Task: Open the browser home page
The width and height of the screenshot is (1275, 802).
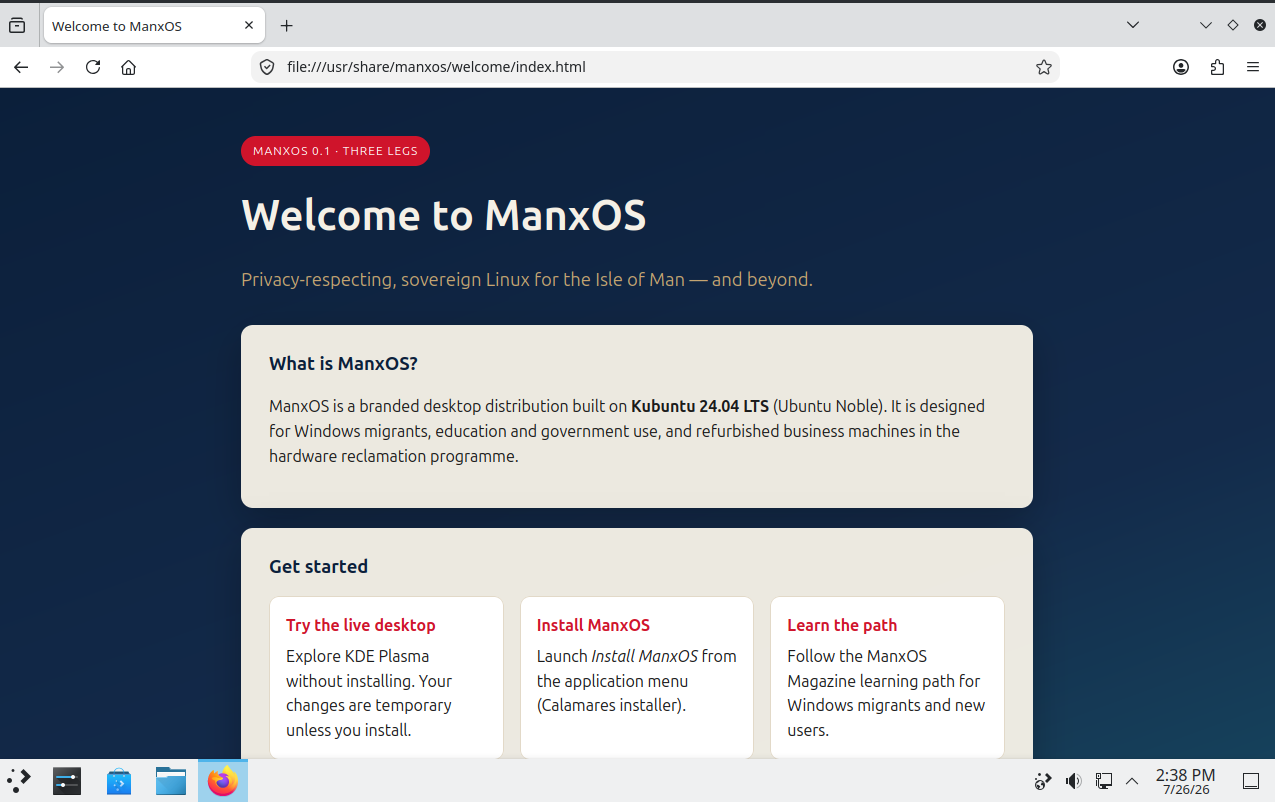Action: click(x=128, y=67)
